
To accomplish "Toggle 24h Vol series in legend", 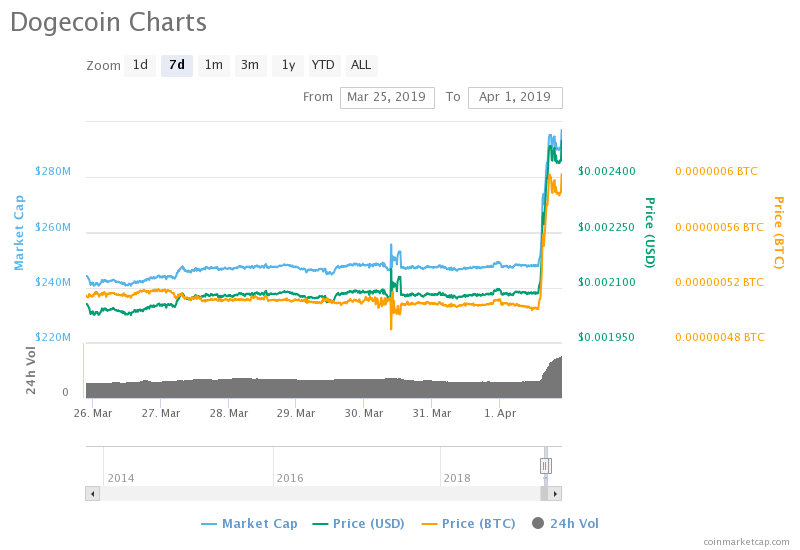I will [565, 523].
